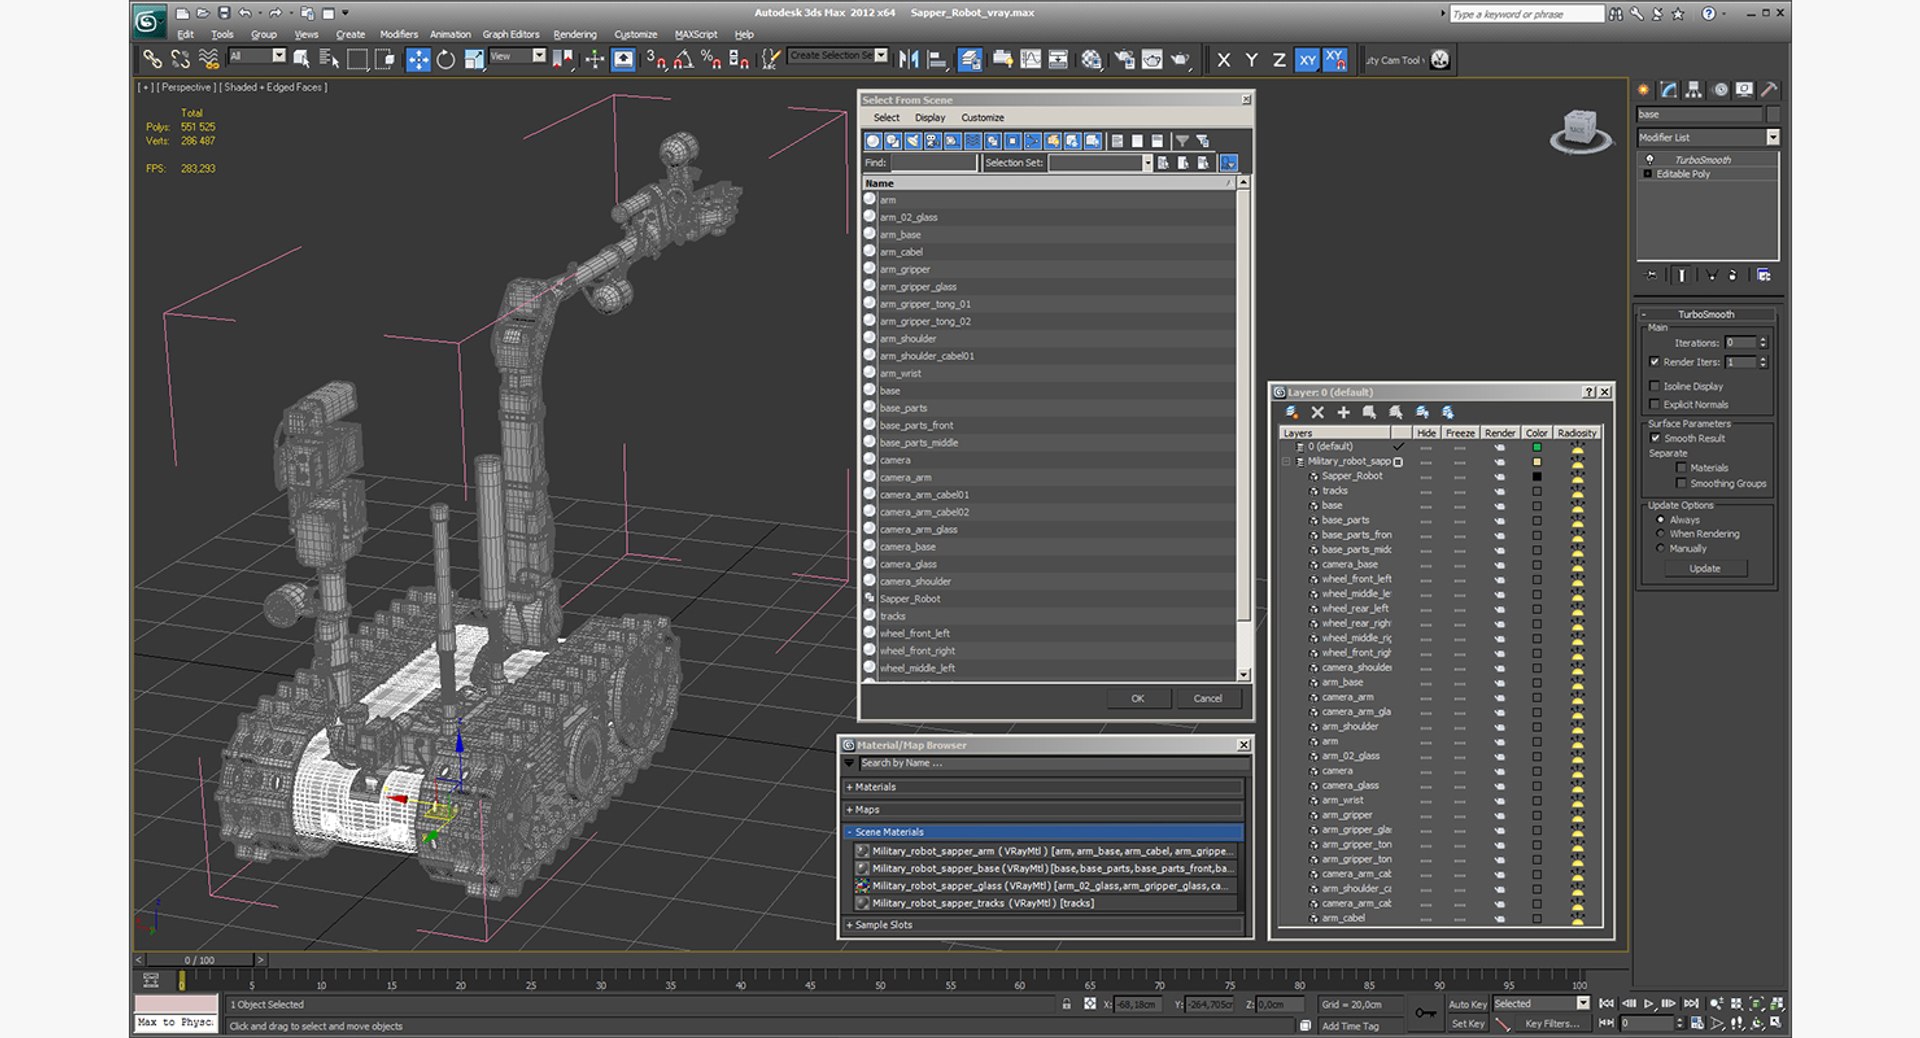This screenshot has height=1038, width=1920.
Task: Toggle the Angle Snap tool
Action: [683, 60]
